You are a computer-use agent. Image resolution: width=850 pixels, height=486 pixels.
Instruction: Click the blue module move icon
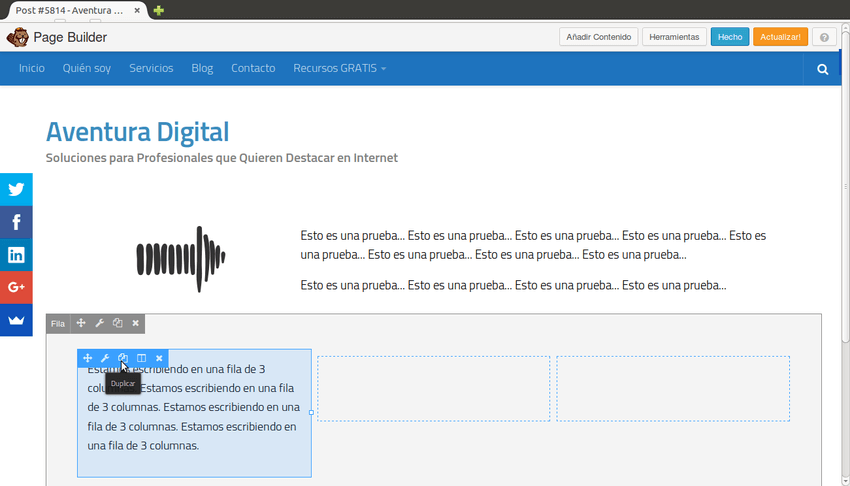87,358
